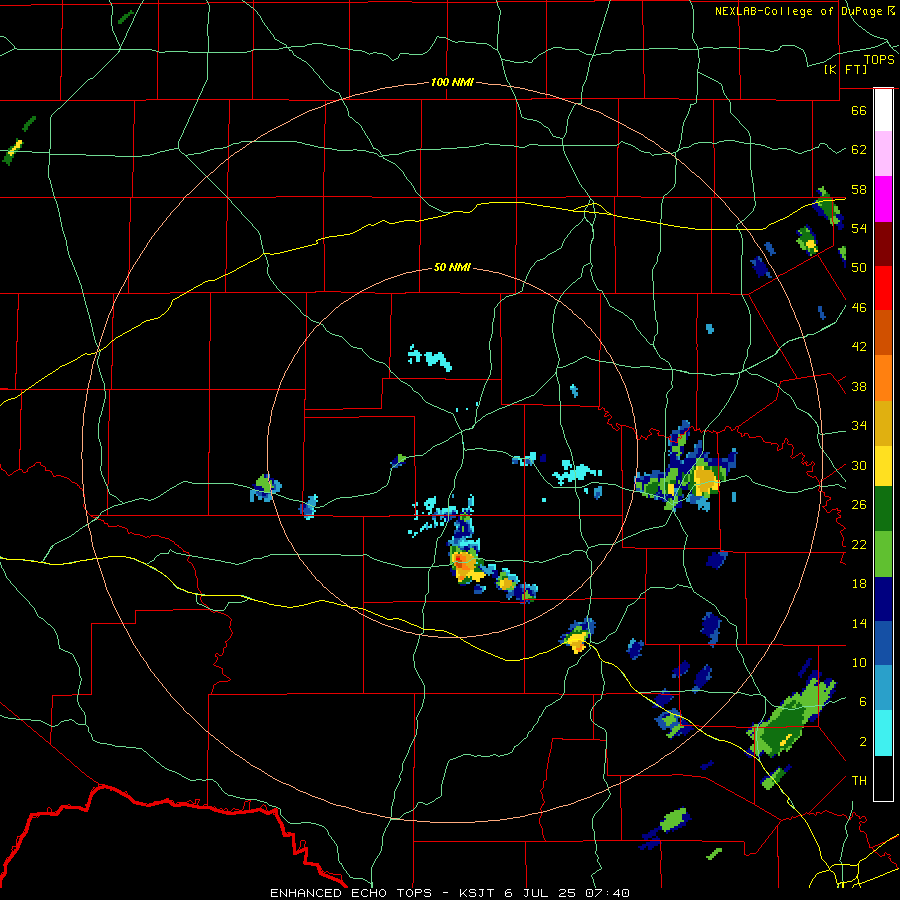Click the light pink legend swatch
The height and width of the screenshot is (900, 900).
[883, 154]
